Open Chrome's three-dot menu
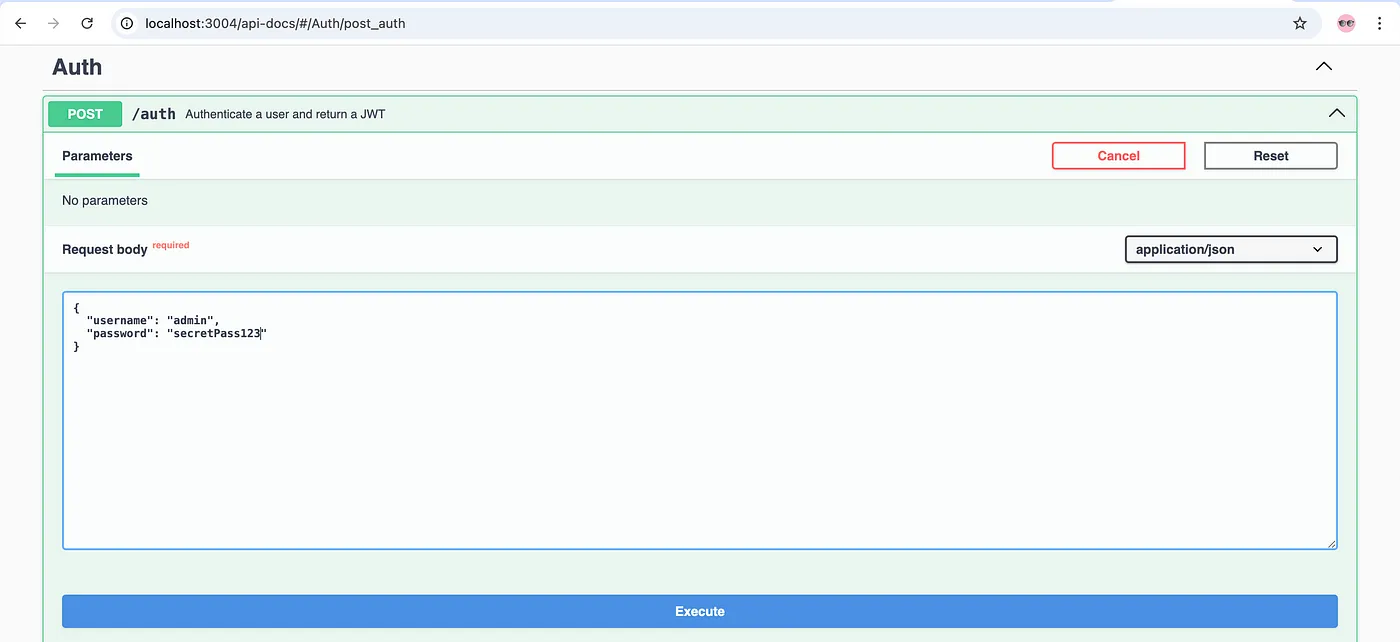Image resolution: width=1400 pixels, height=642 pixels. coord(1380,23)
